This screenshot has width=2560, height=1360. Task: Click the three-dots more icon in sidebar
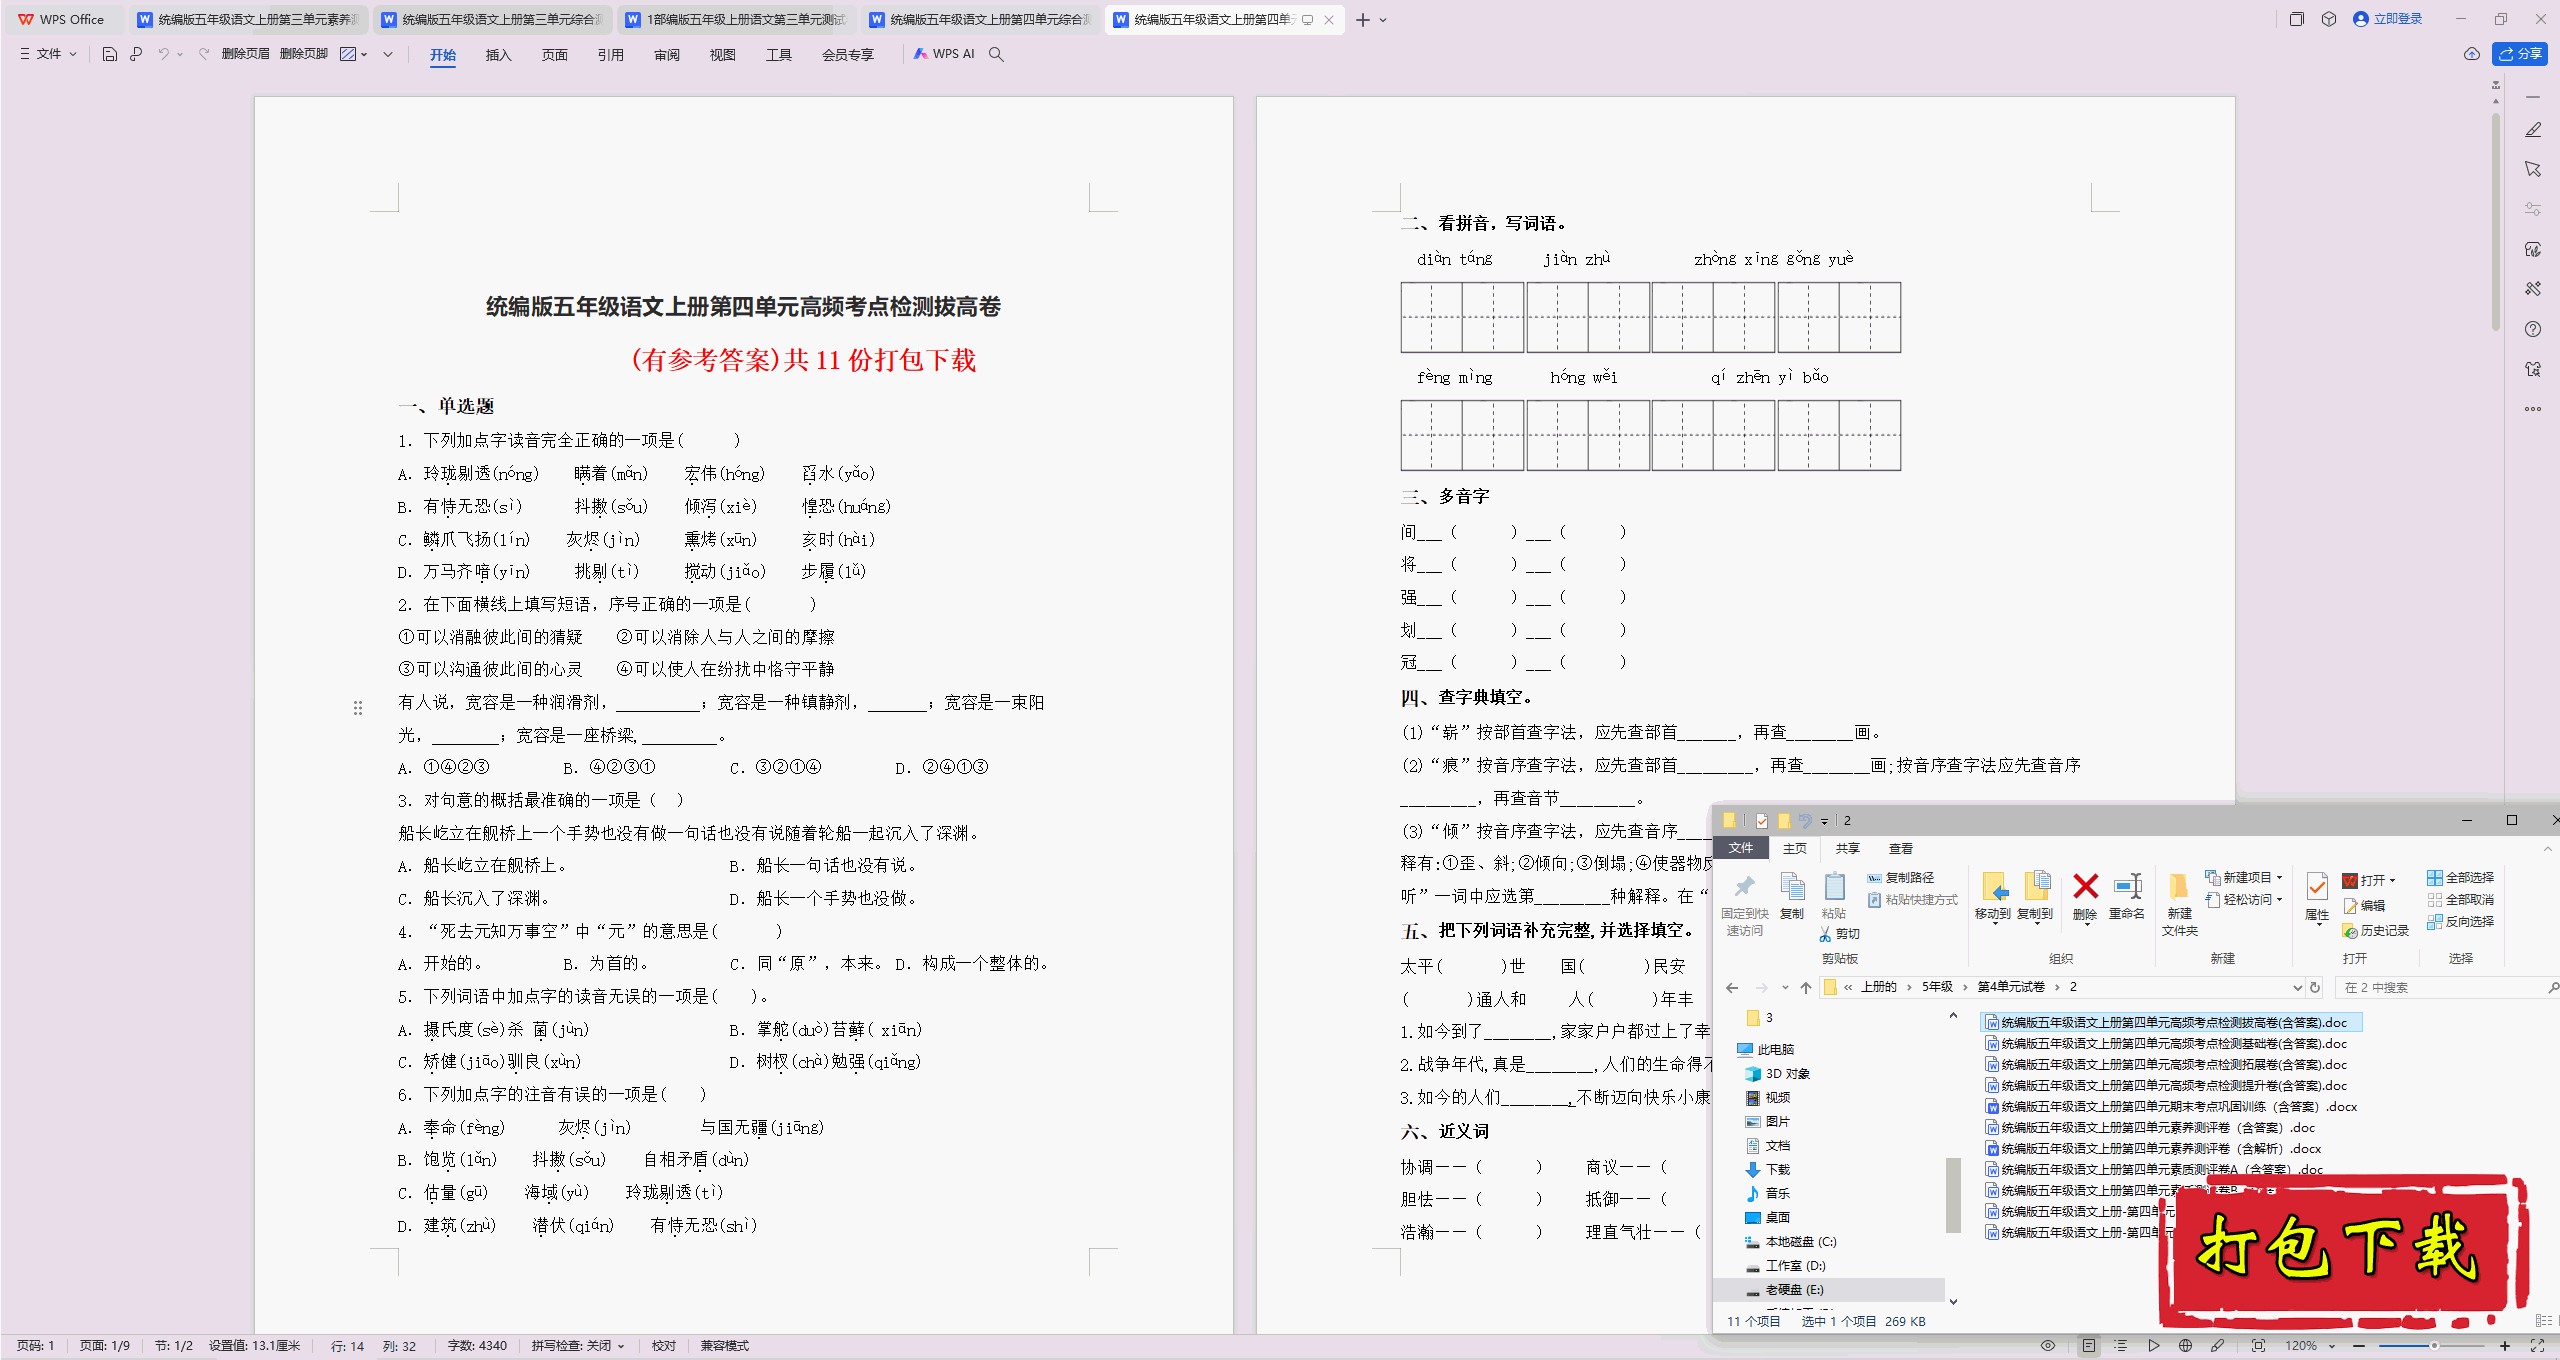[x=2533, y=409]
